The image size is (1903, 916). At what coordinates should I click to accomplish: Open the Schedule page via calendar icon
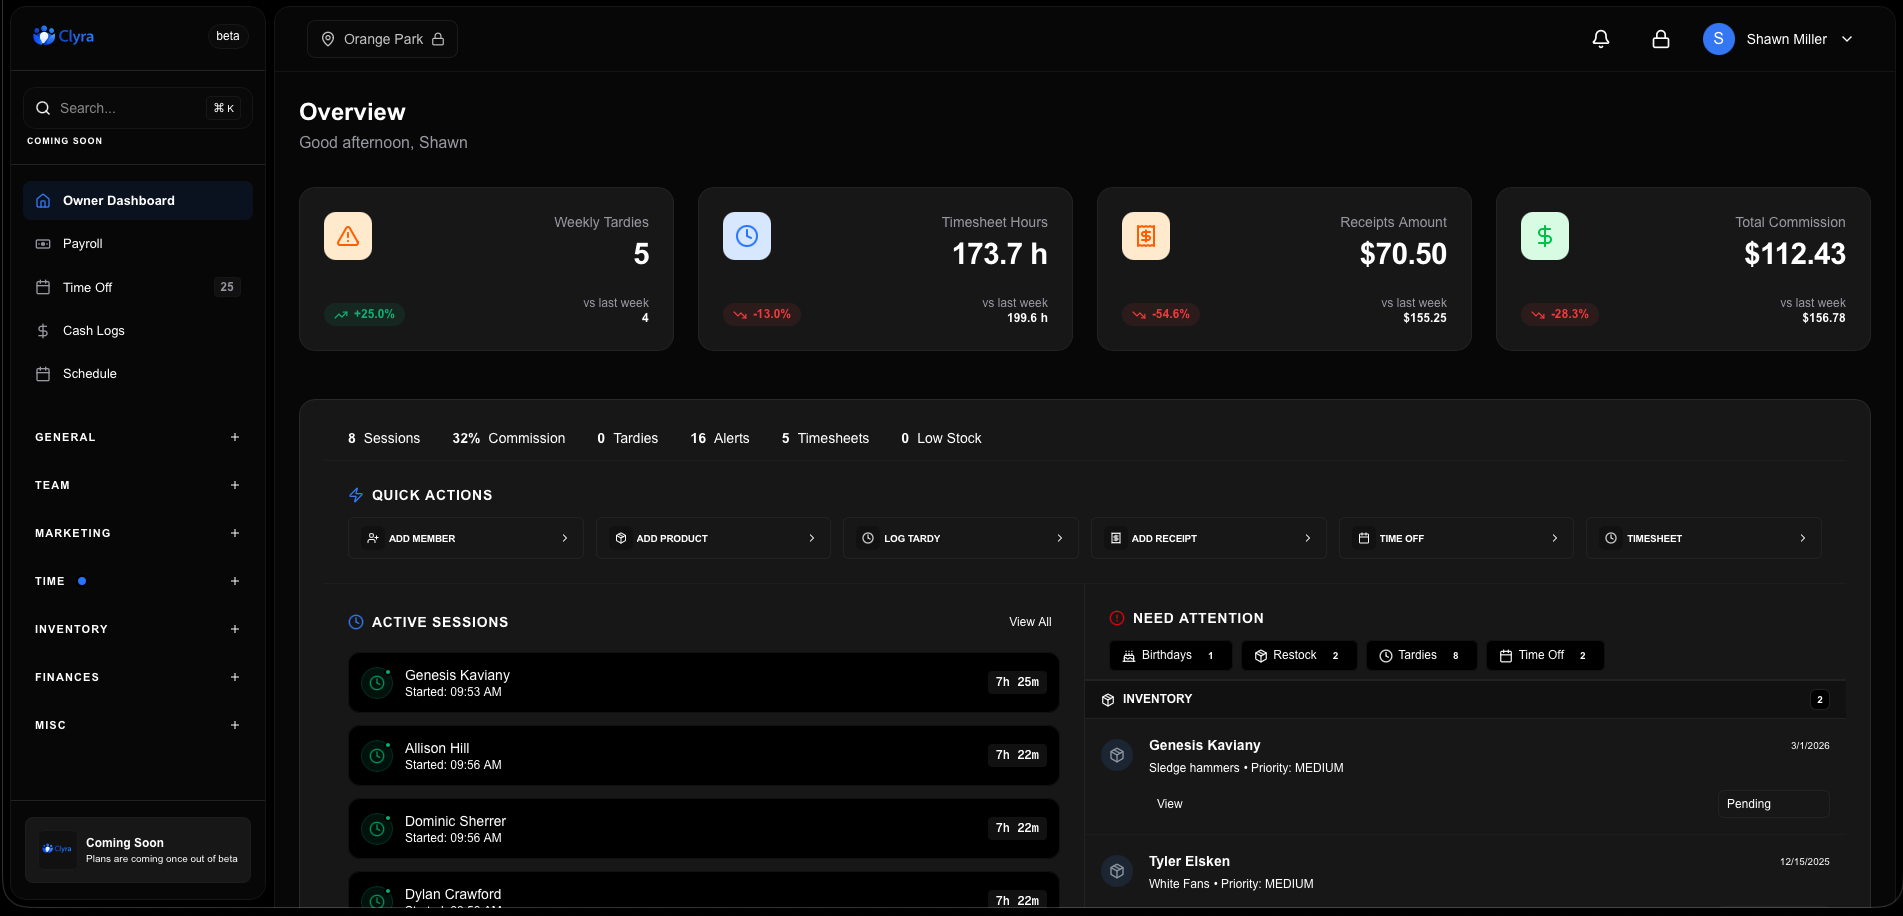coord(42,373)
